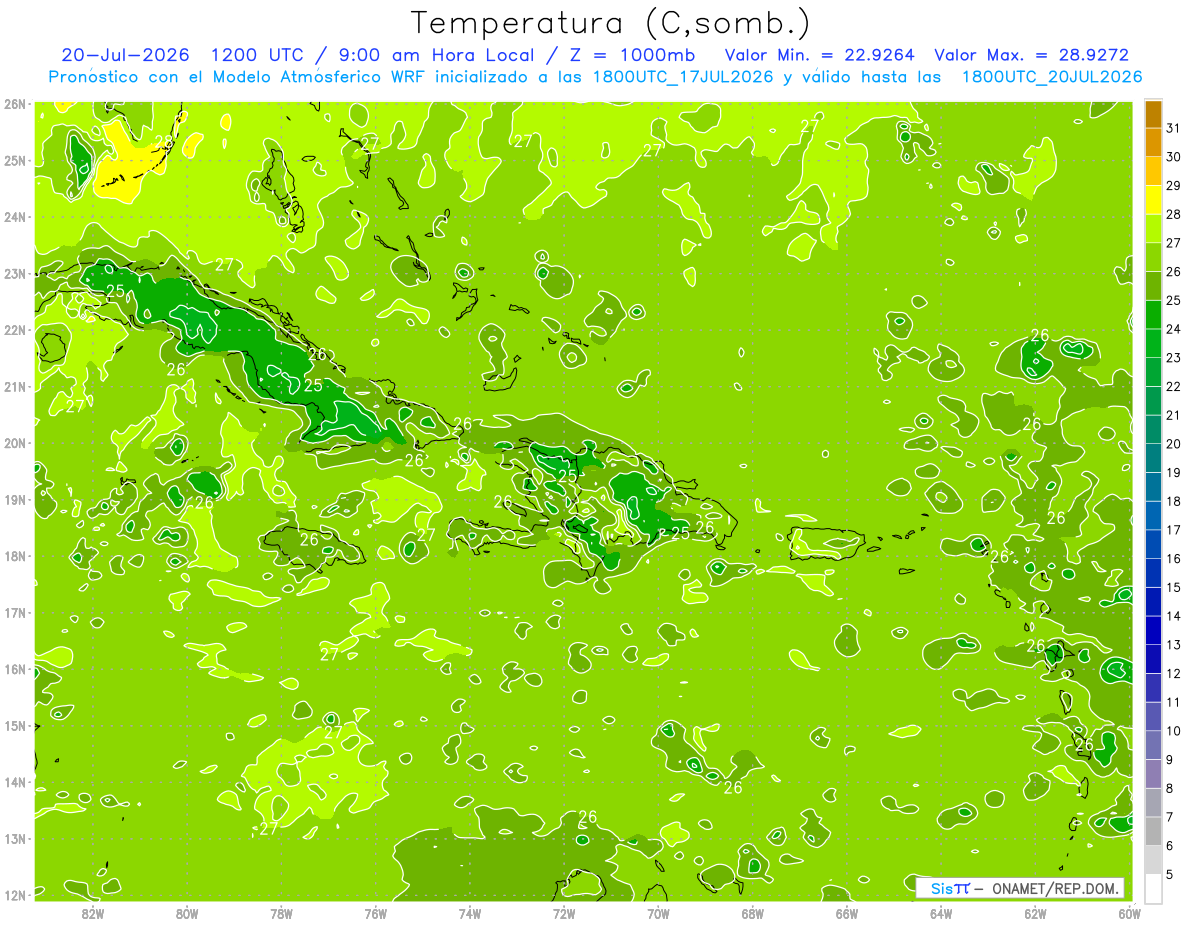Image resolution: width=1200 pixels, height=927 pixels.
Task: Click the "23N" latitude axis label
Action: (x=14, y=274)
